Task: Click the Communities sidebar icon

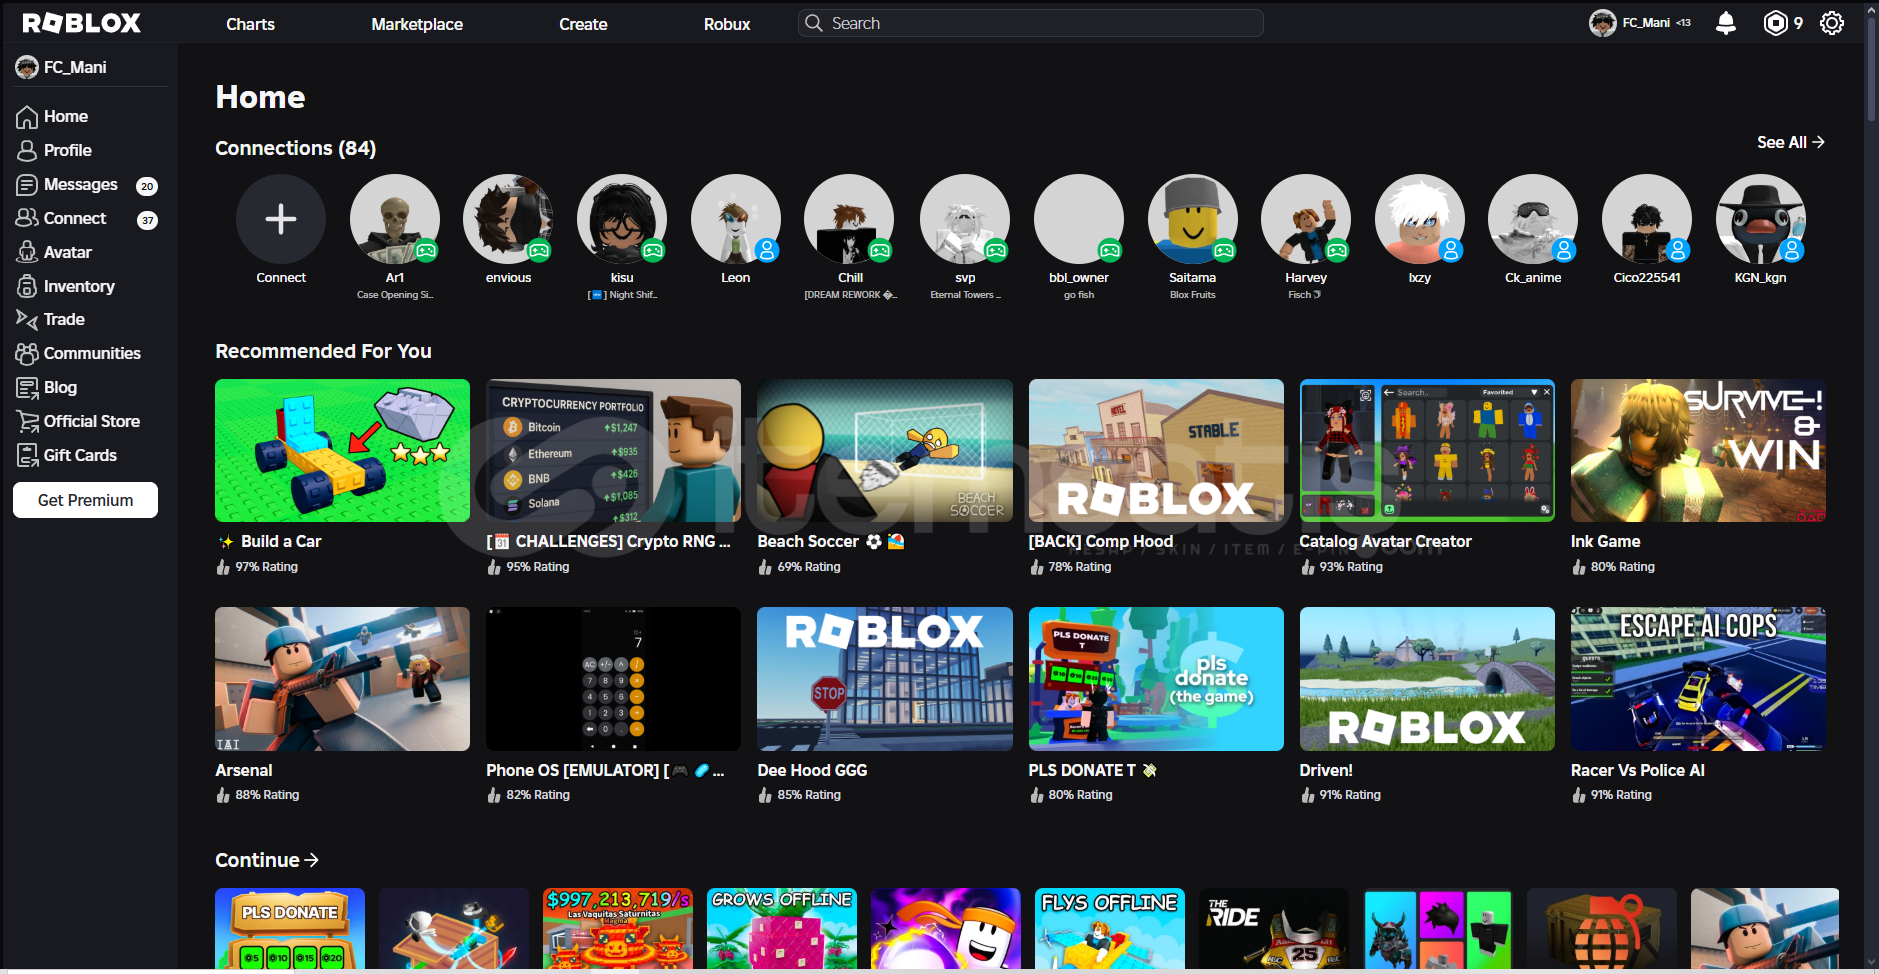Action: click(27, 353)
